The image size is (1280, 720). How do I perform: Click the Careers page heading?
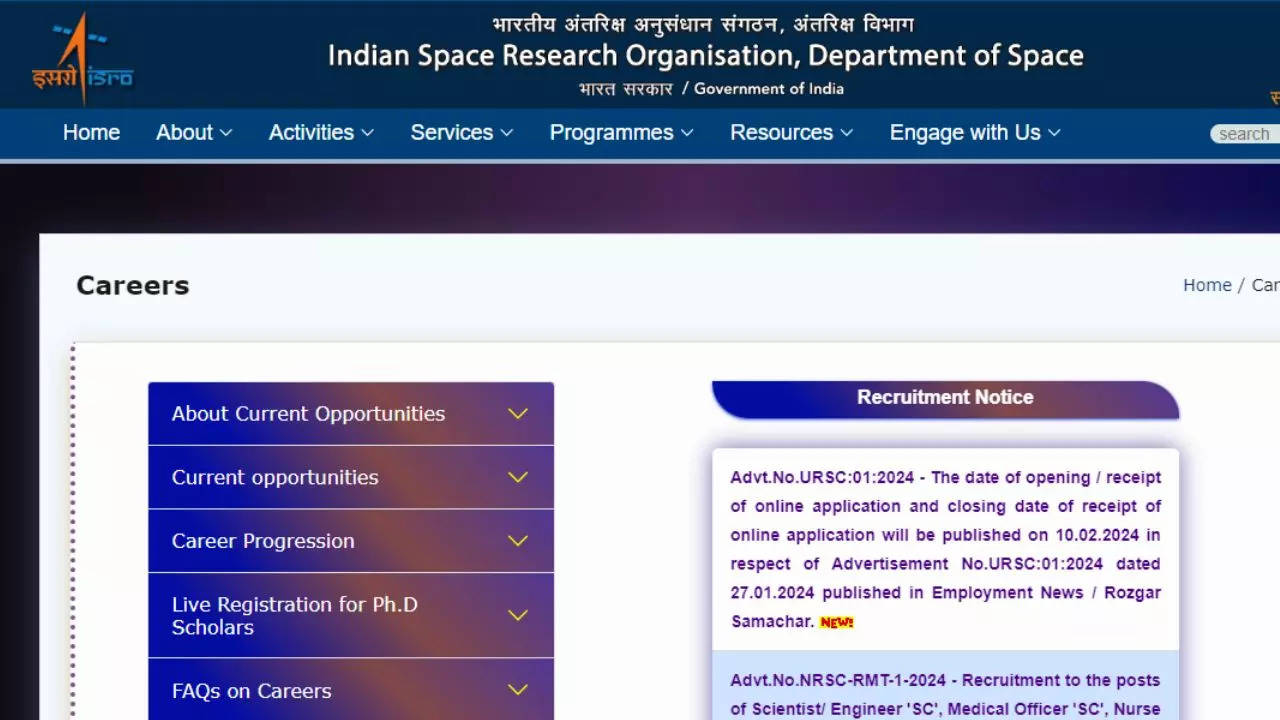(133, 286)
